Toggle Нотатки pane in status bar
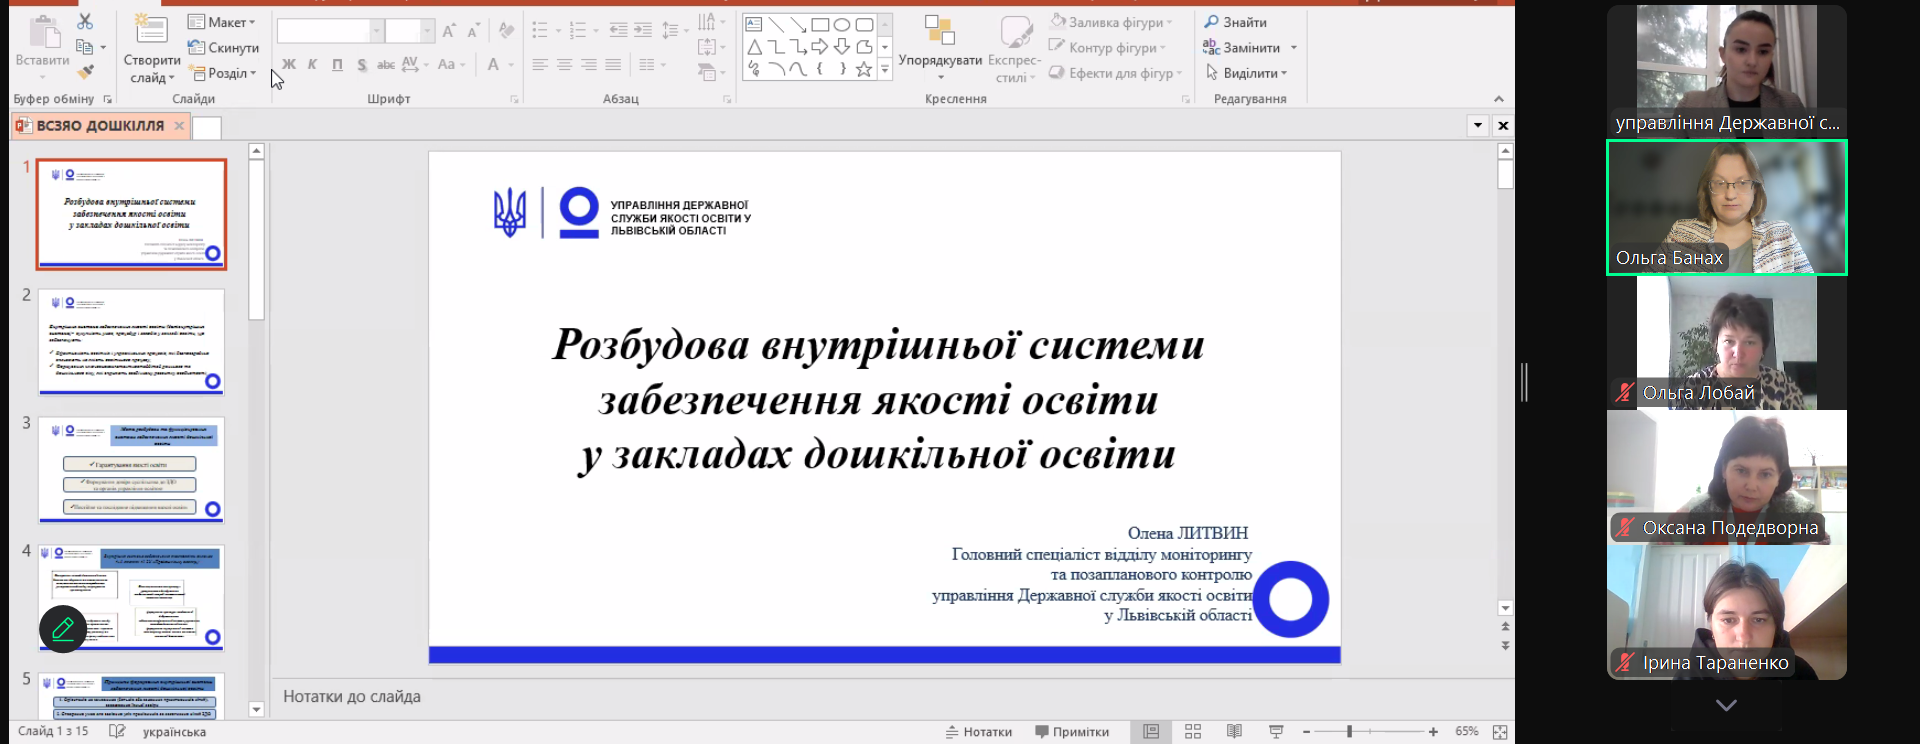 click(979, 732)
